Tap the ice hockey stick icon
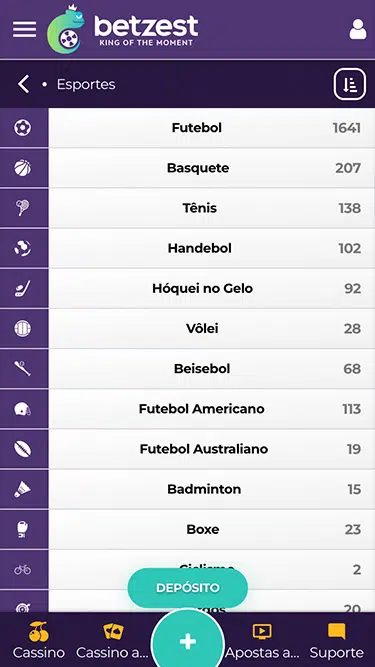Screen dimensions: 375x667 (23, 288)
